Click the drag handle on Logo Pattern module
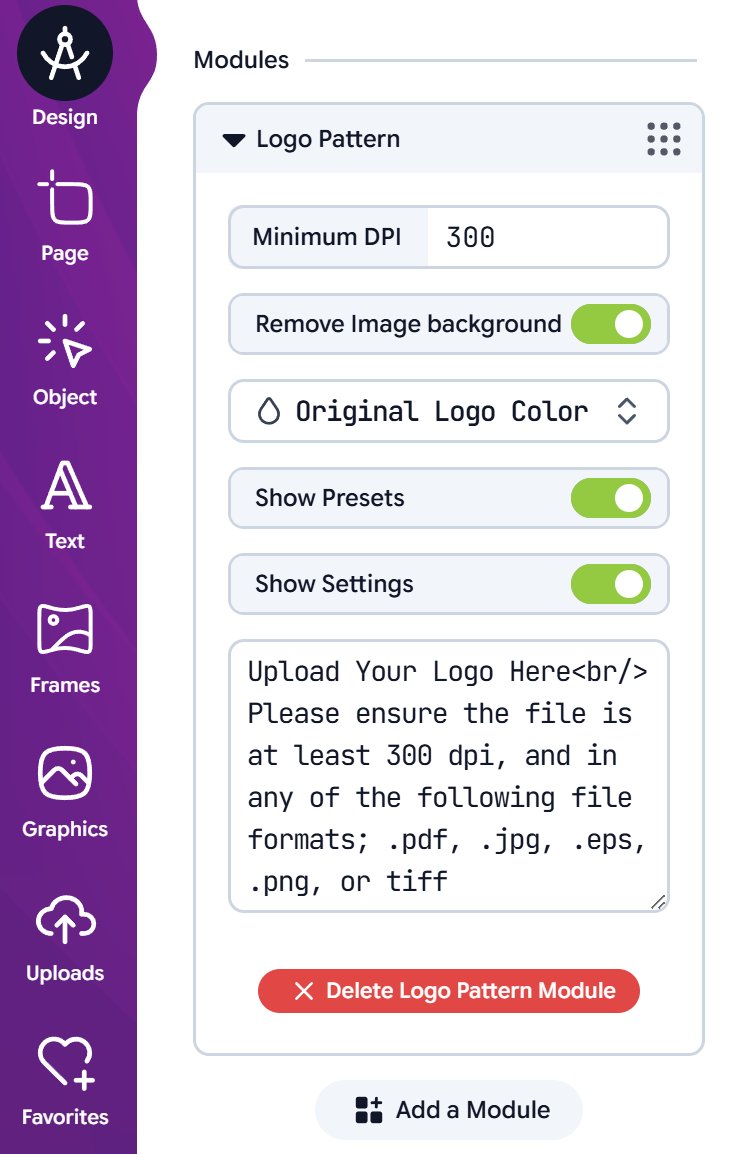The height and width of the screenshot is (1154, 750). pos(665,139)
